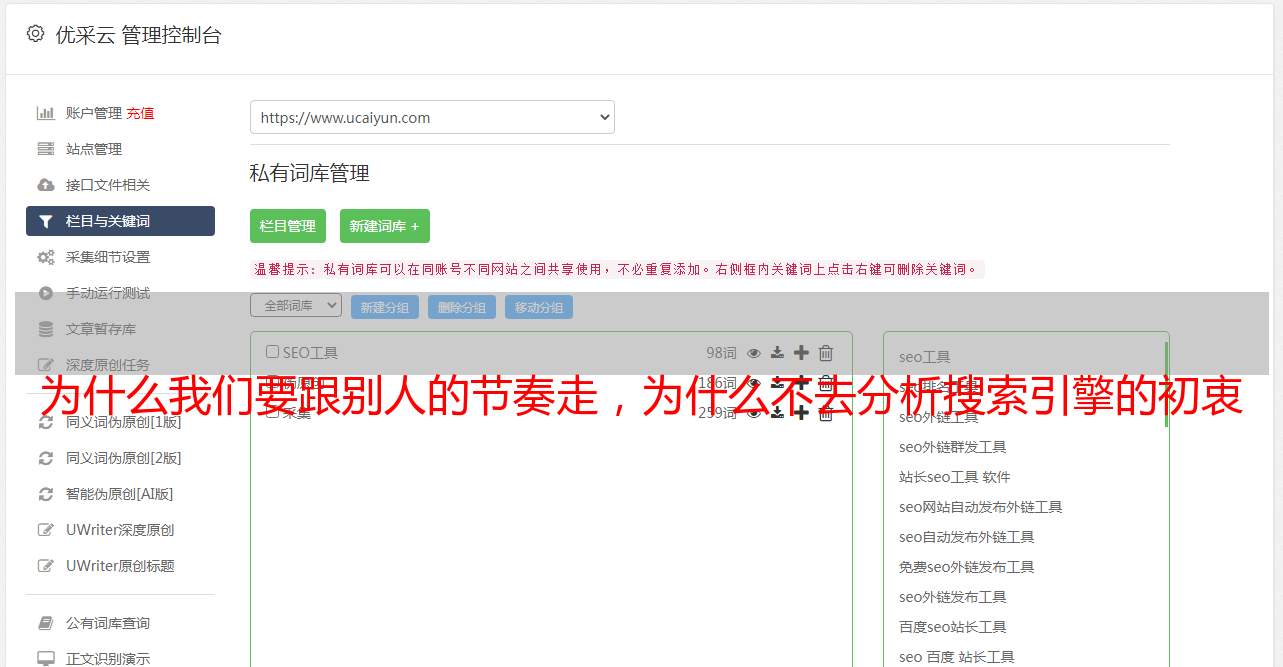
Task: Open 同义词伪原创[1版]
Action: pos(123,422)
